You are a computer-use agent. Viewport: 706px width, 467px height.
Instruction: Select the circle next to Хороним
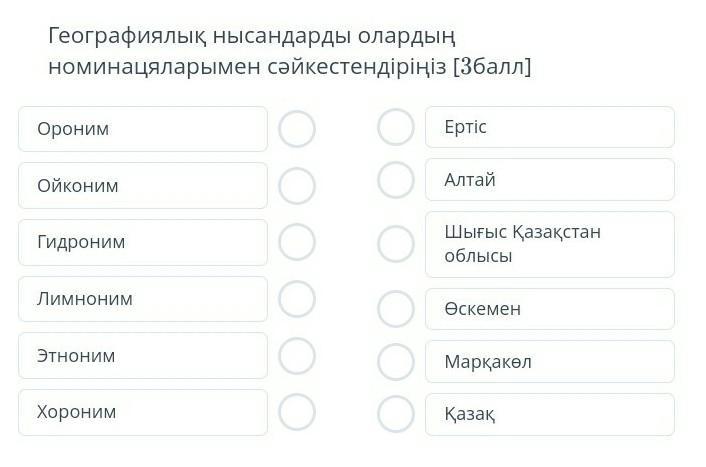coord(297,411)
